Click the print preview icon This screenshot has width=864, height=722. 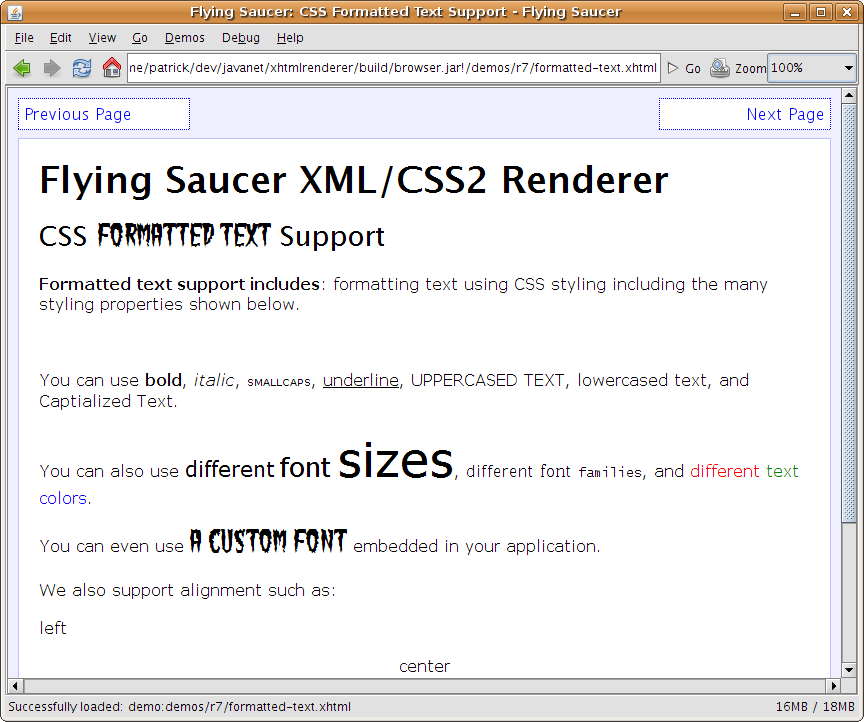(720, 68)
